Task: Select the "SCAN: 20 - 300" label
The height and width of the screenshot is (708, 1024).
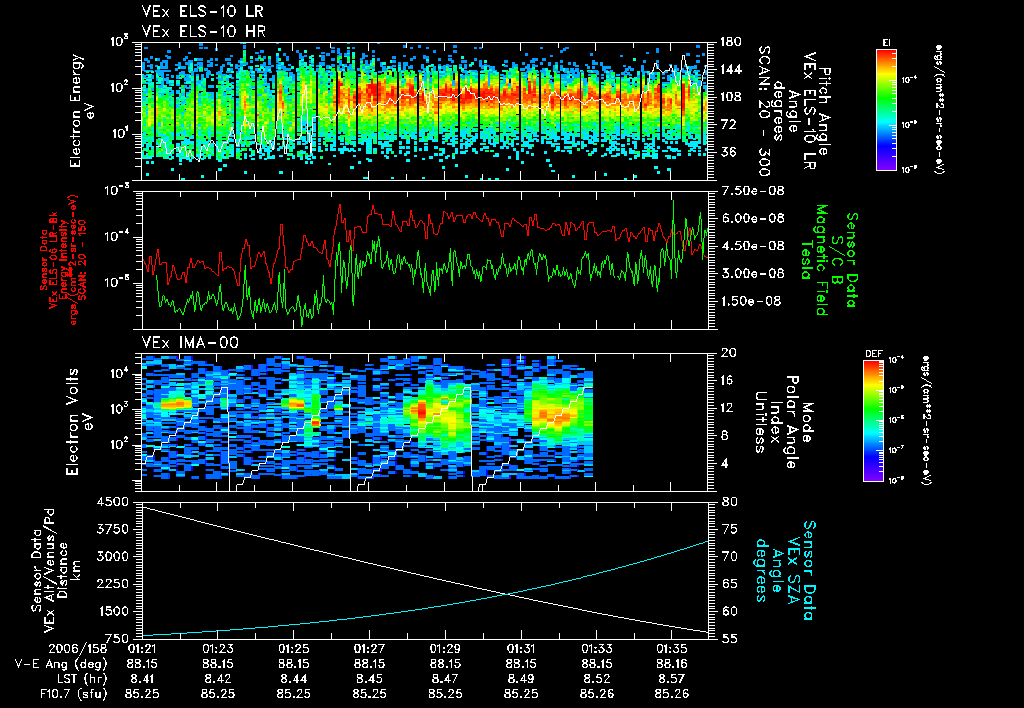Action: (763, 111)
